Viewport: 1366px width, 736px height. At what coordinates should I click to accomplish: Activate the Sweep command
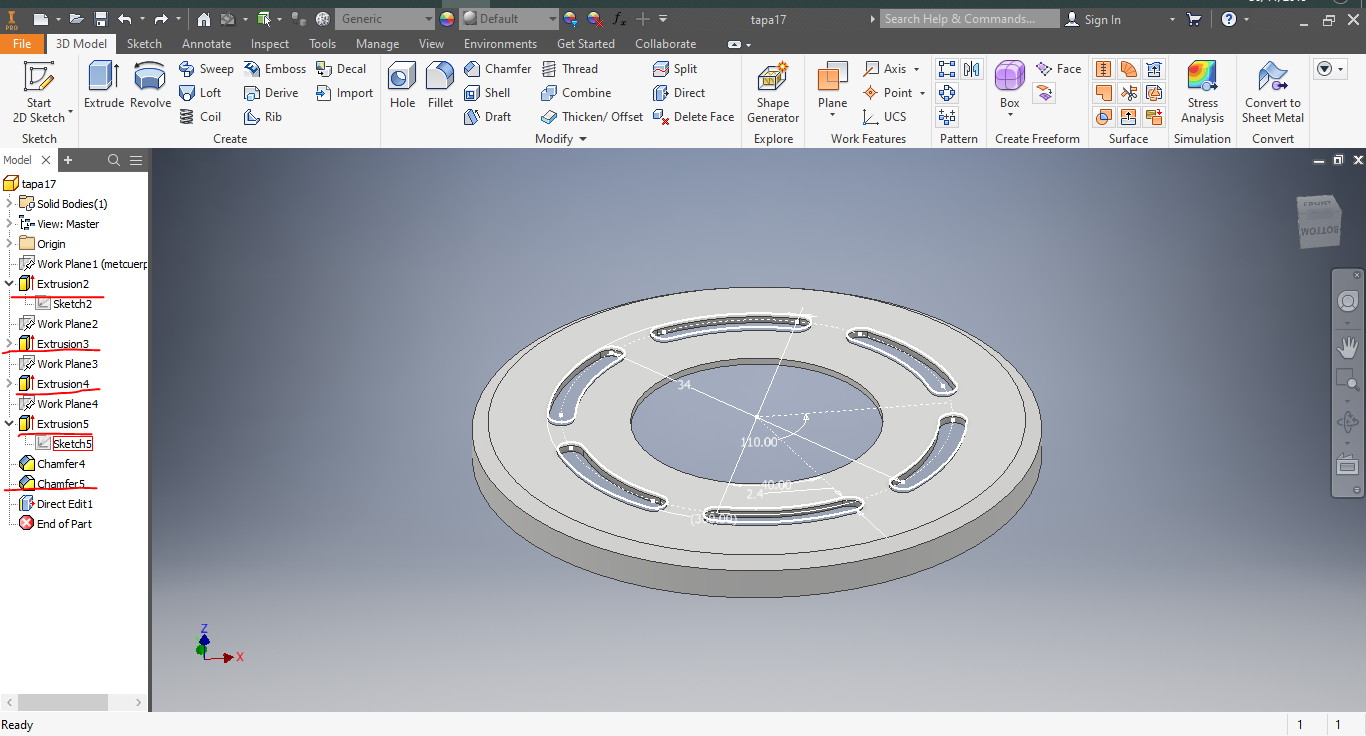pyautogui.click(x=206, y=69)
